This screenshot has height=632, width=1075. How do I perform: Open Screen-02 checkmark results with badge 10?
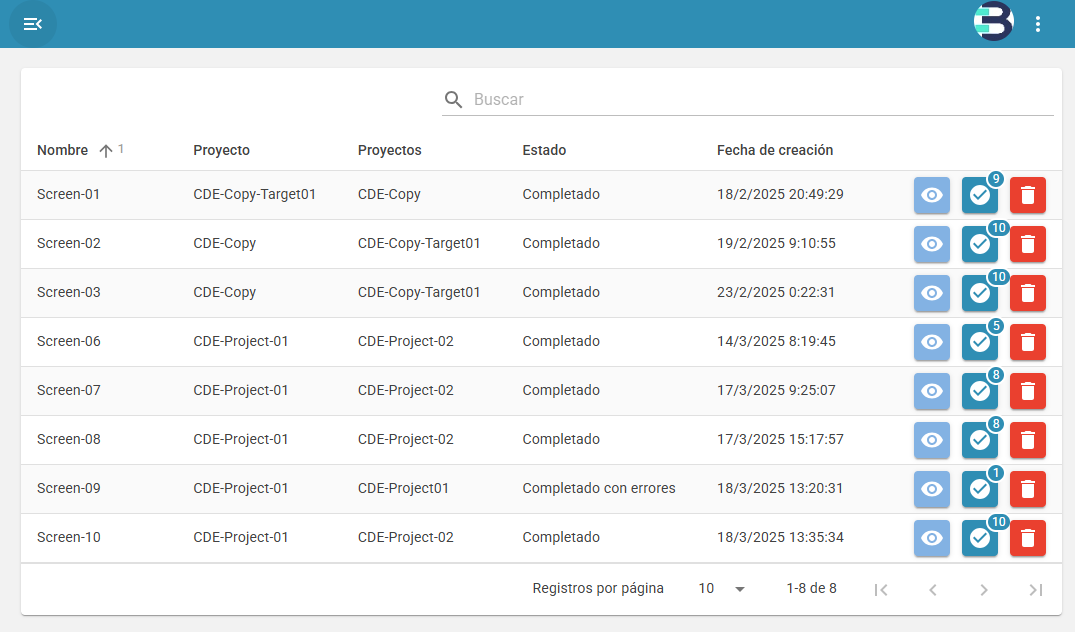(980, 244)
